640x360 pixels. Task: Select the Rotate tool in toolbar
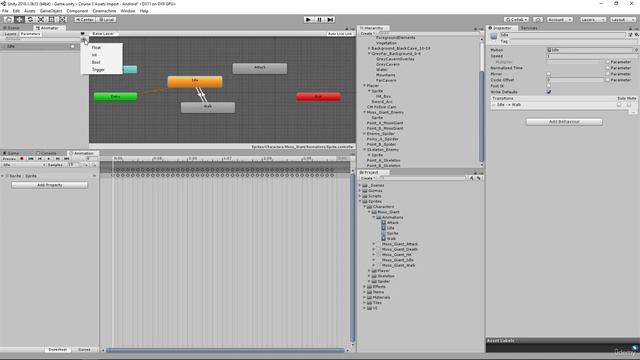point(30,19)
